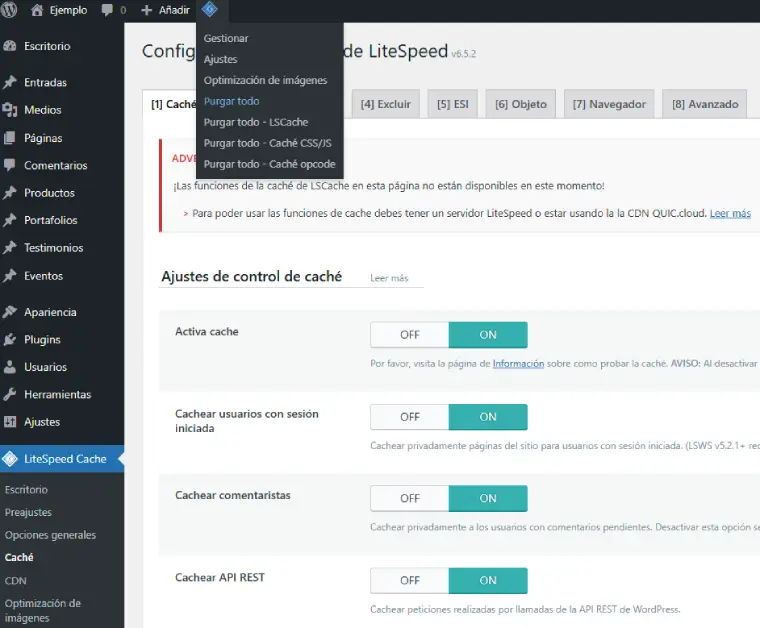Select Purgar todo - Caché opcode
This screenshot has width=760, height=628.
click(x=269, y=164)
